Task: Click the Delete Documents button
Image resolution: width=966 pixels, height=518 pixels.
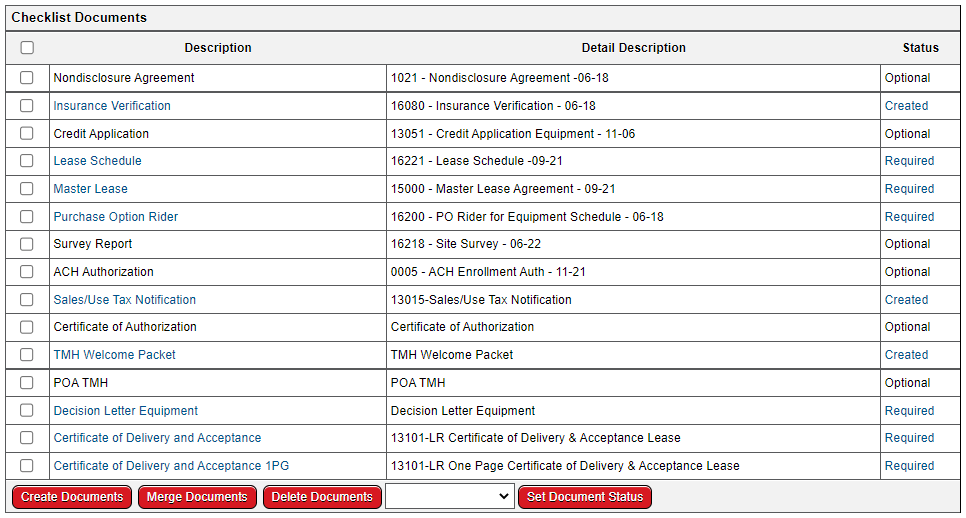Action: point(322,497)
